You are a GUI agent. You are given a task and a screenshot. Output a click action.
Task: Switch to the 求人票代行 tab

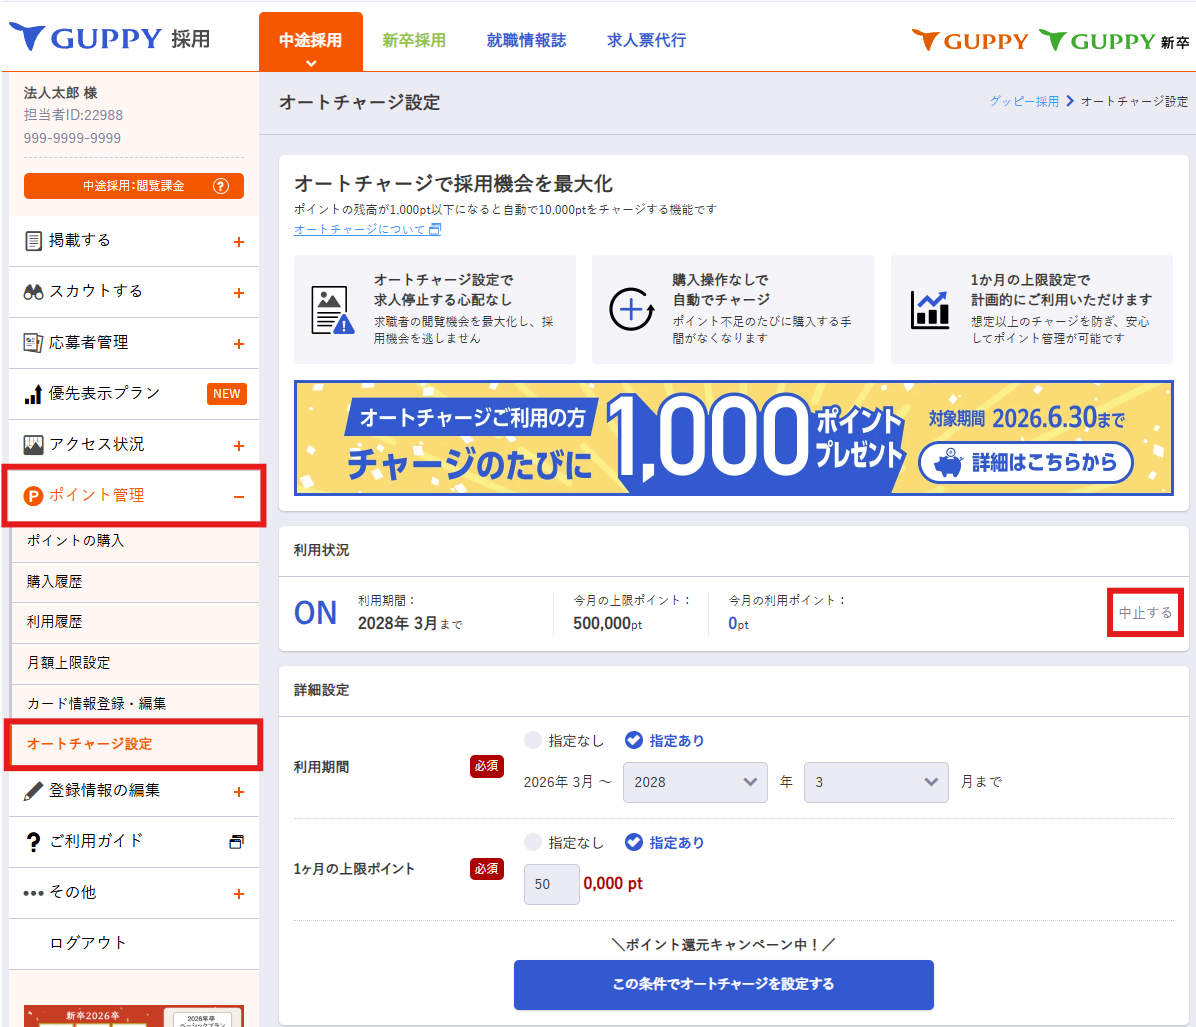(x=647, y=40)
